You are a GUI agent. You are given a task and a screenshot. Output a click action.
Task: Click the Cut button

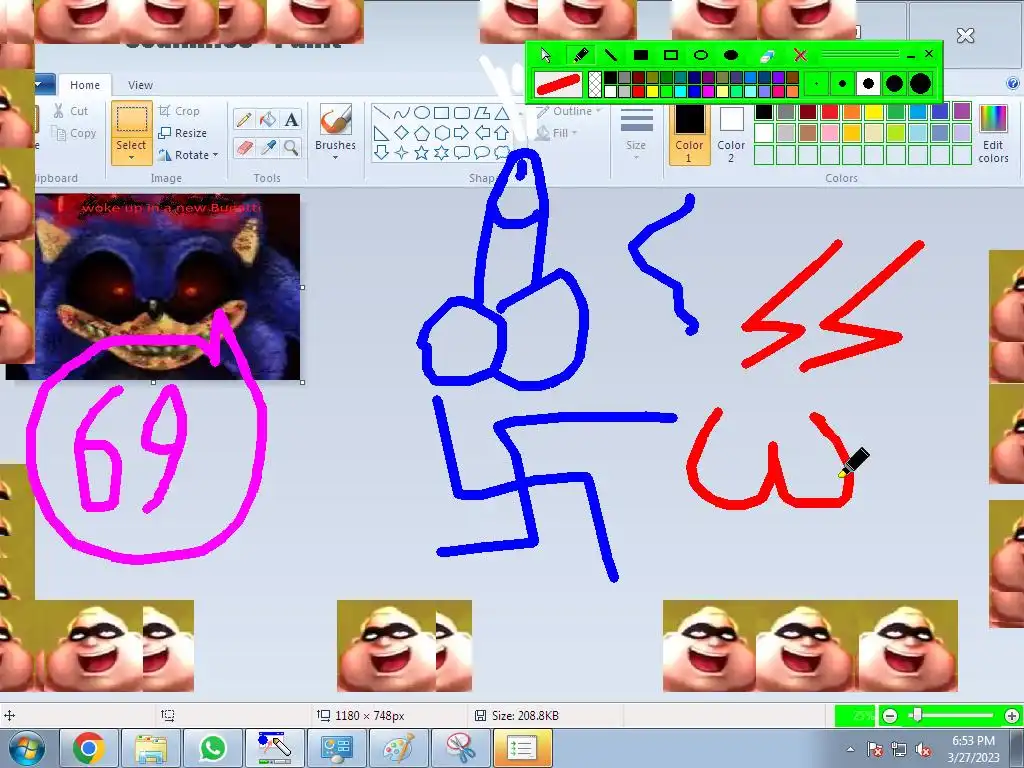click(x=71, y=111)
